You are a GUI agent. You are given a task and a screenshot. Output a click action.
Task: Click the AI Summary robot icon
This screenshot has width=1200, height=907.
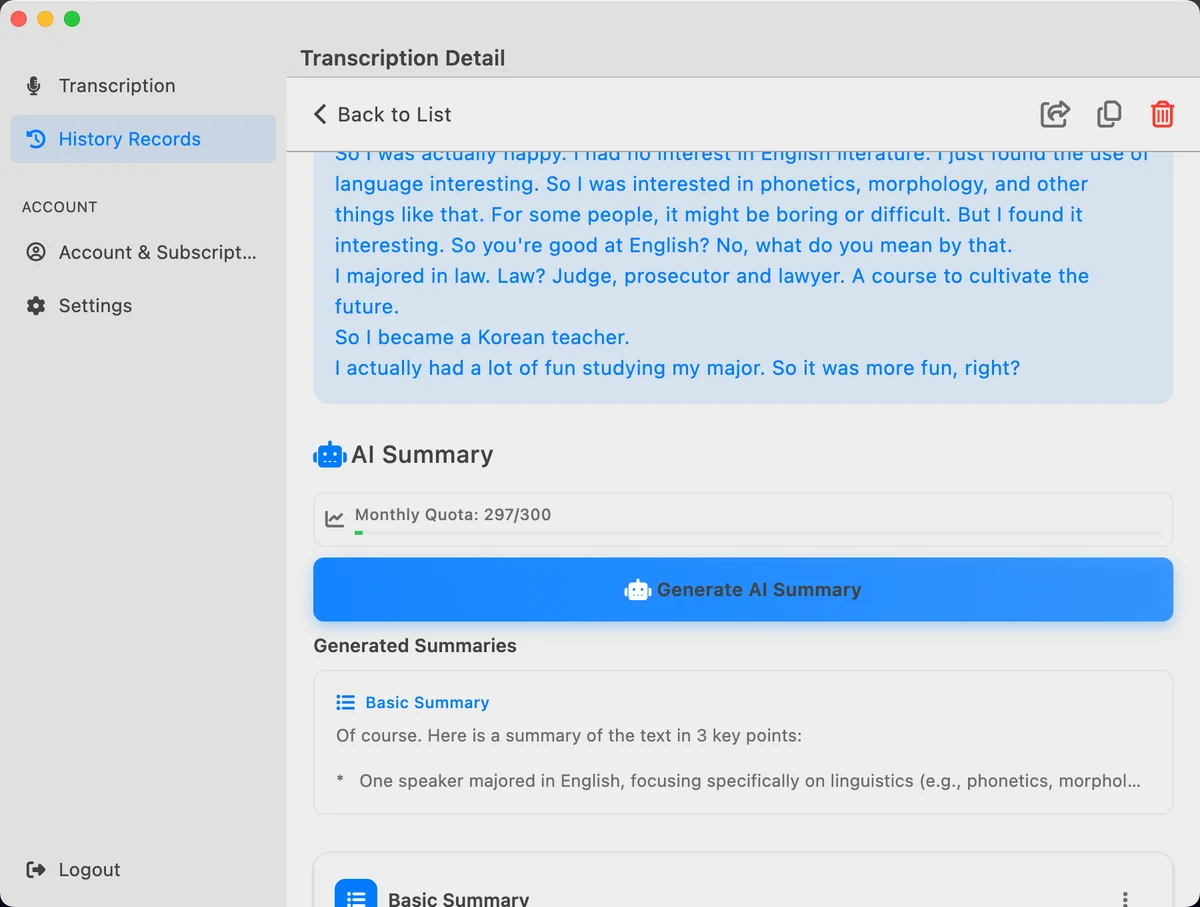click(328, 454)
